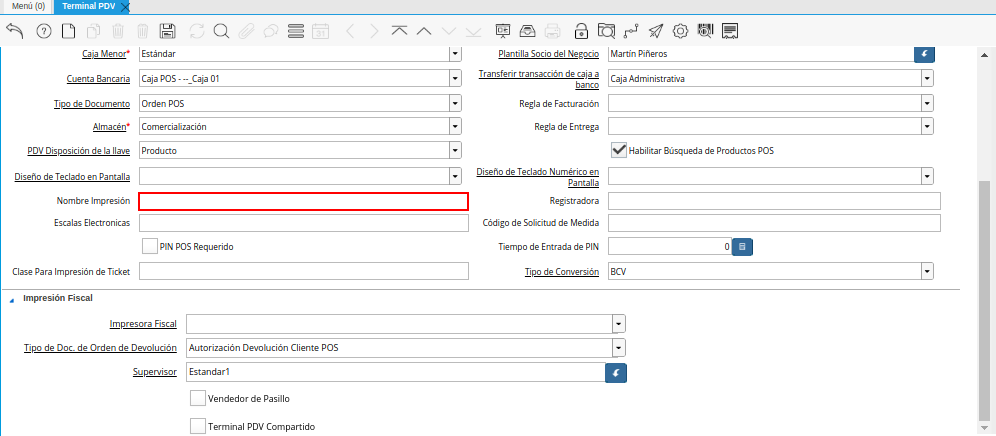This screenshot has width=996, height=436.
Task: Focus the Escalas Electronicas field
Action: click(304, 223)
